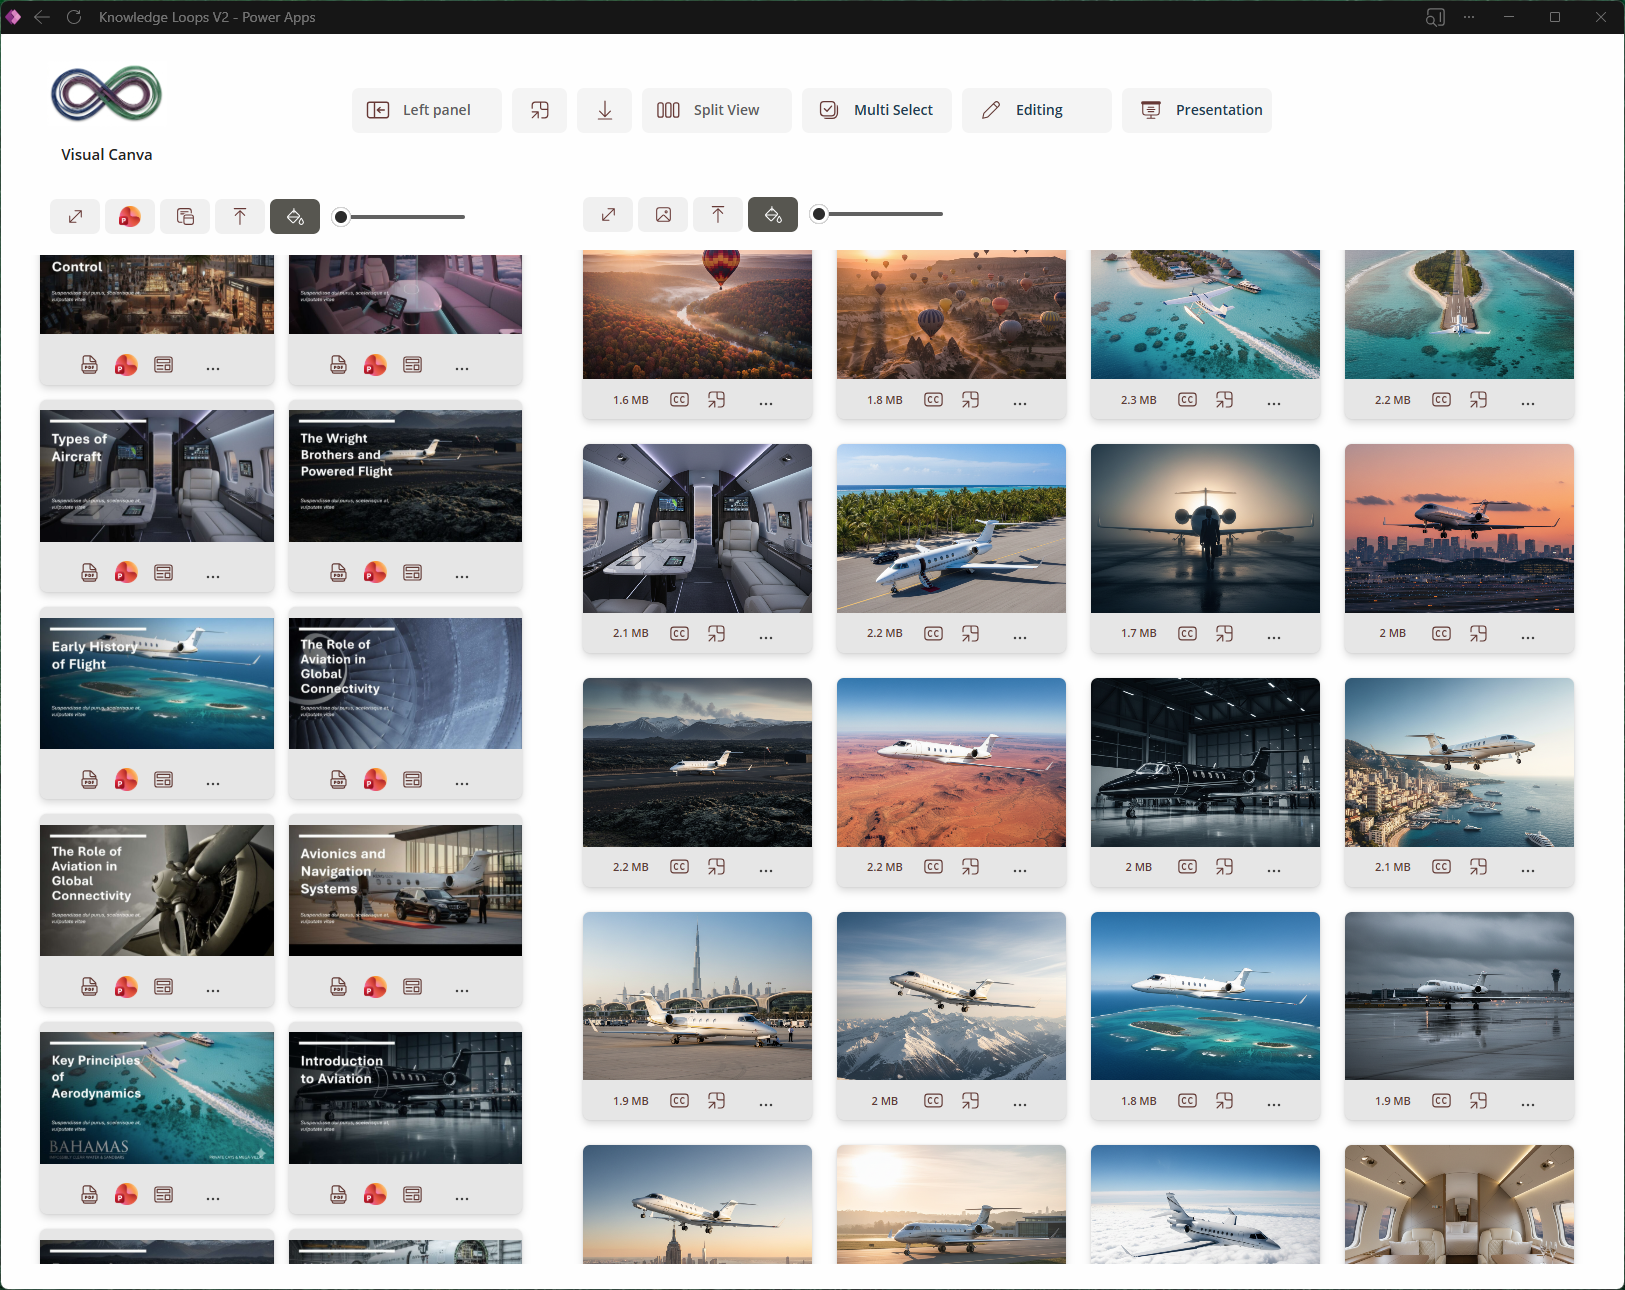
Task: Open title bar more options menu
Action: [1469, 17]
